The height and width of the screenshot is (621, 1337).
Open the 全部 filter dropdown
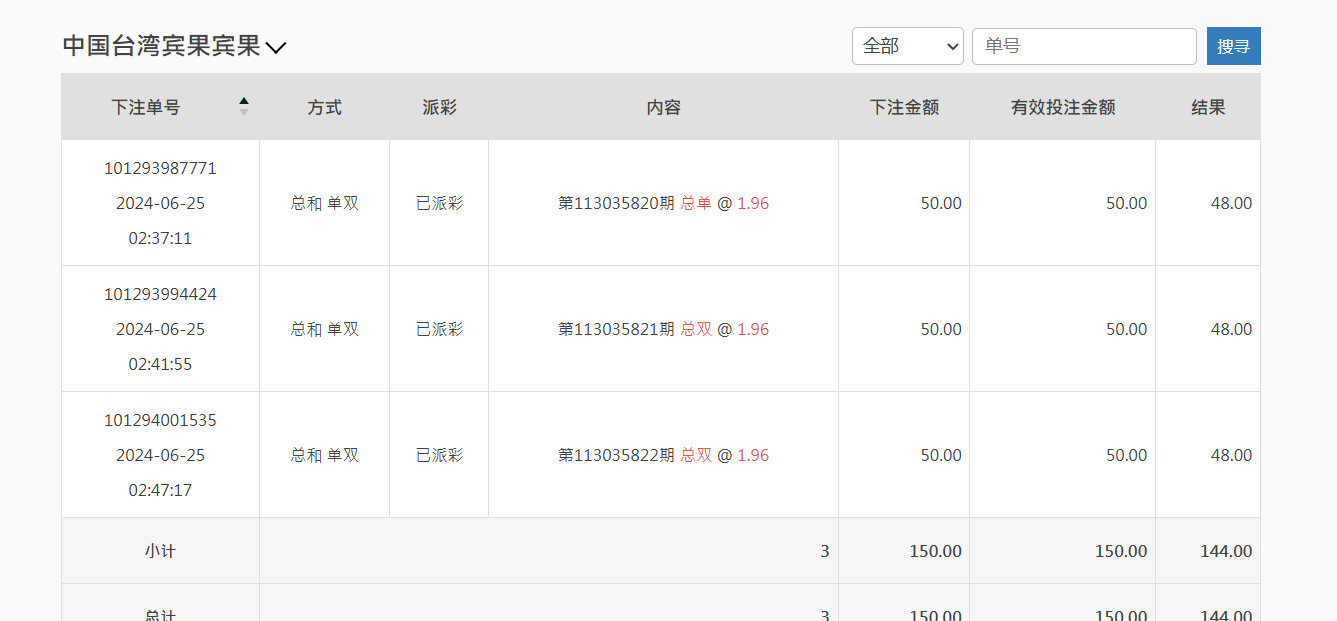pyautogui.click(x=907, y=46)
